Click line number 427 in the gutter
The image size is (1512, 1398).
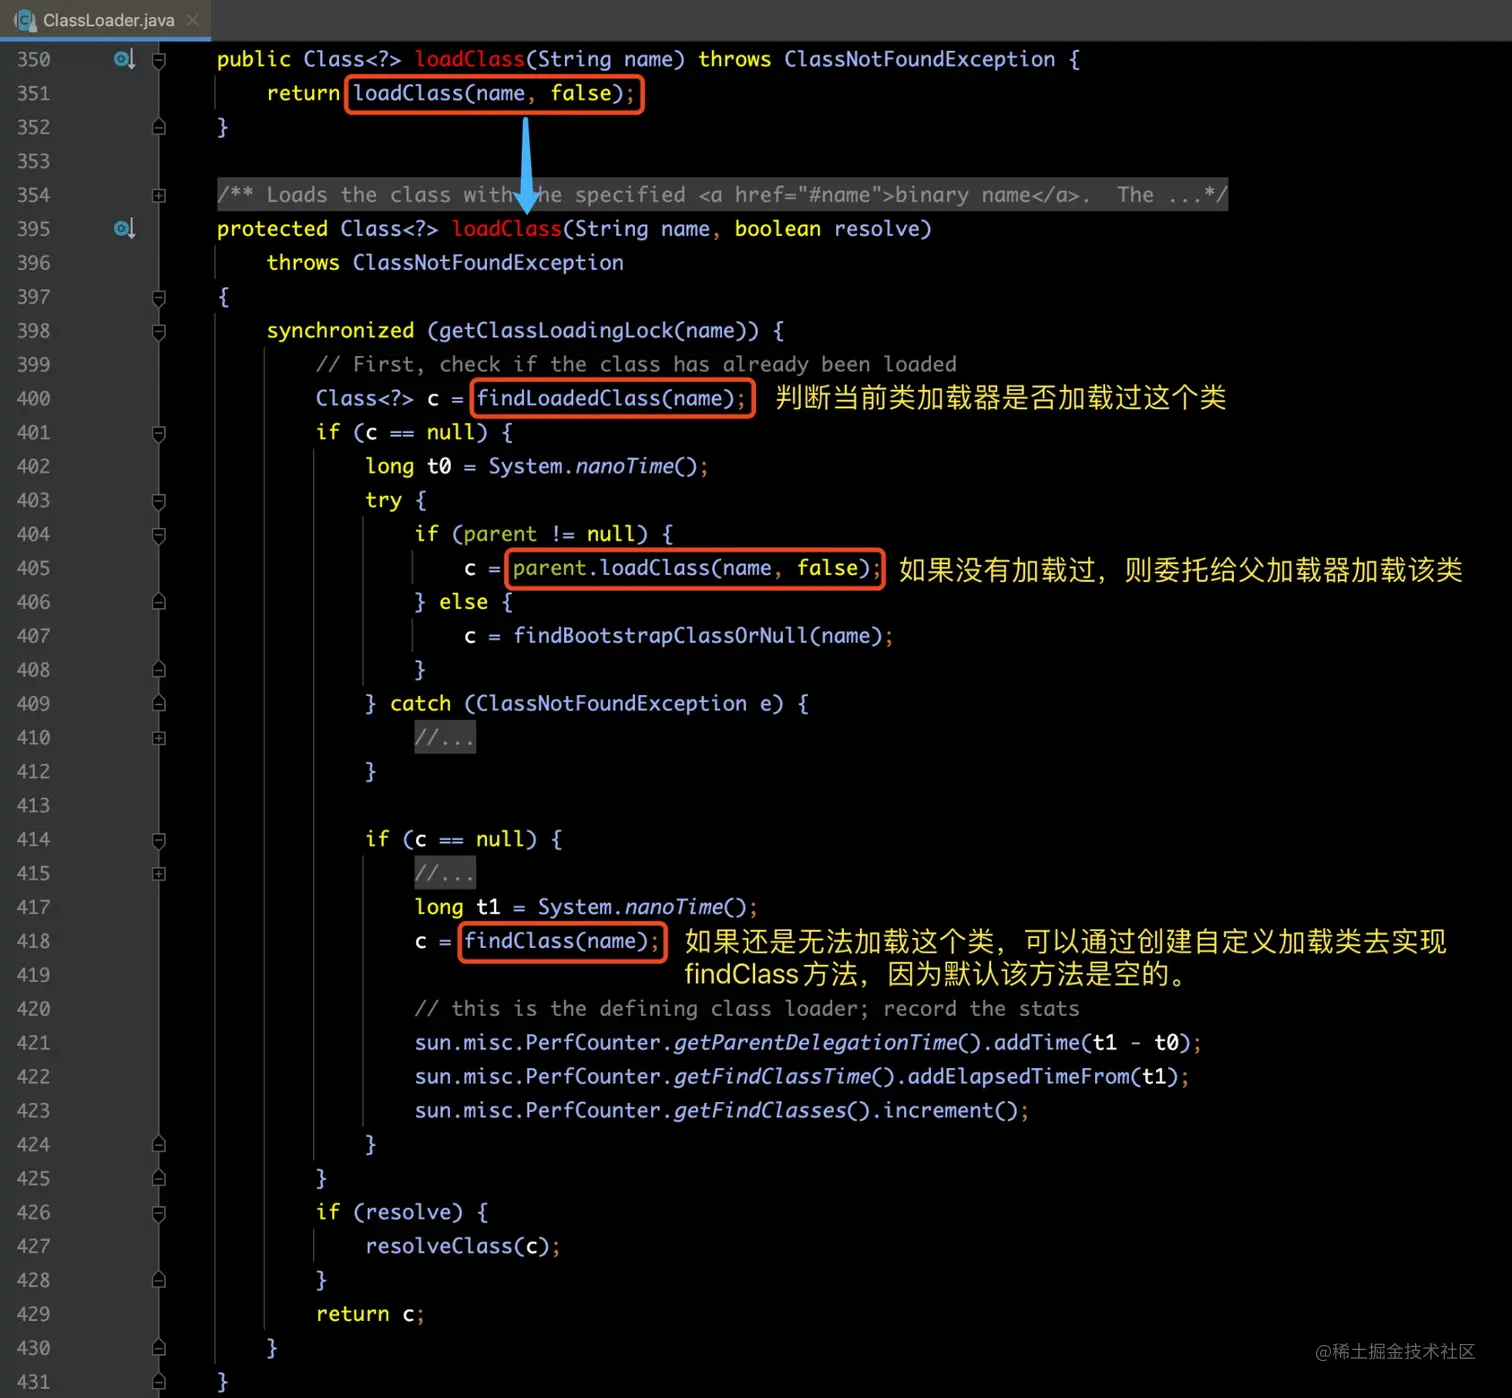[33, 1246]
